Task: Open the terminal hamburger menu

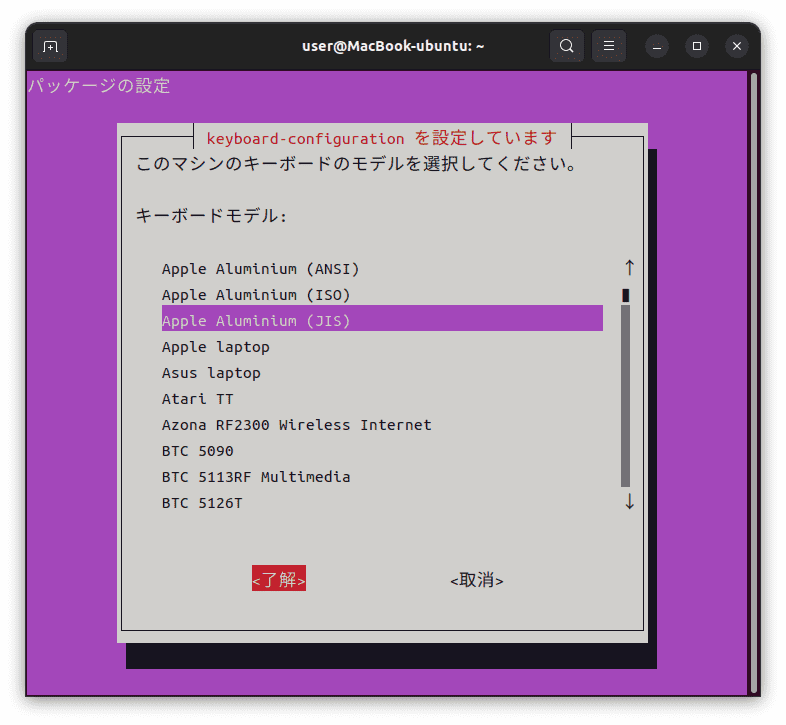Action: point(609,46)
